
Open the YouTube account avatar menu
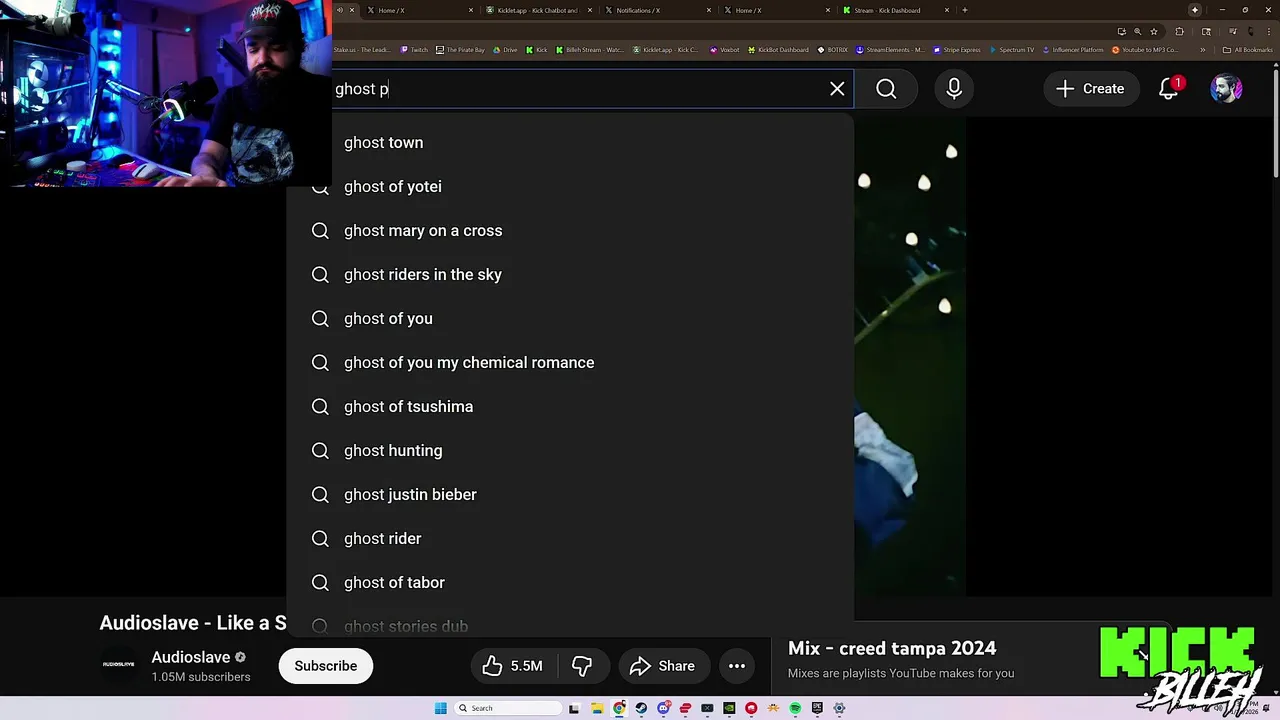tap(1226, 89)
